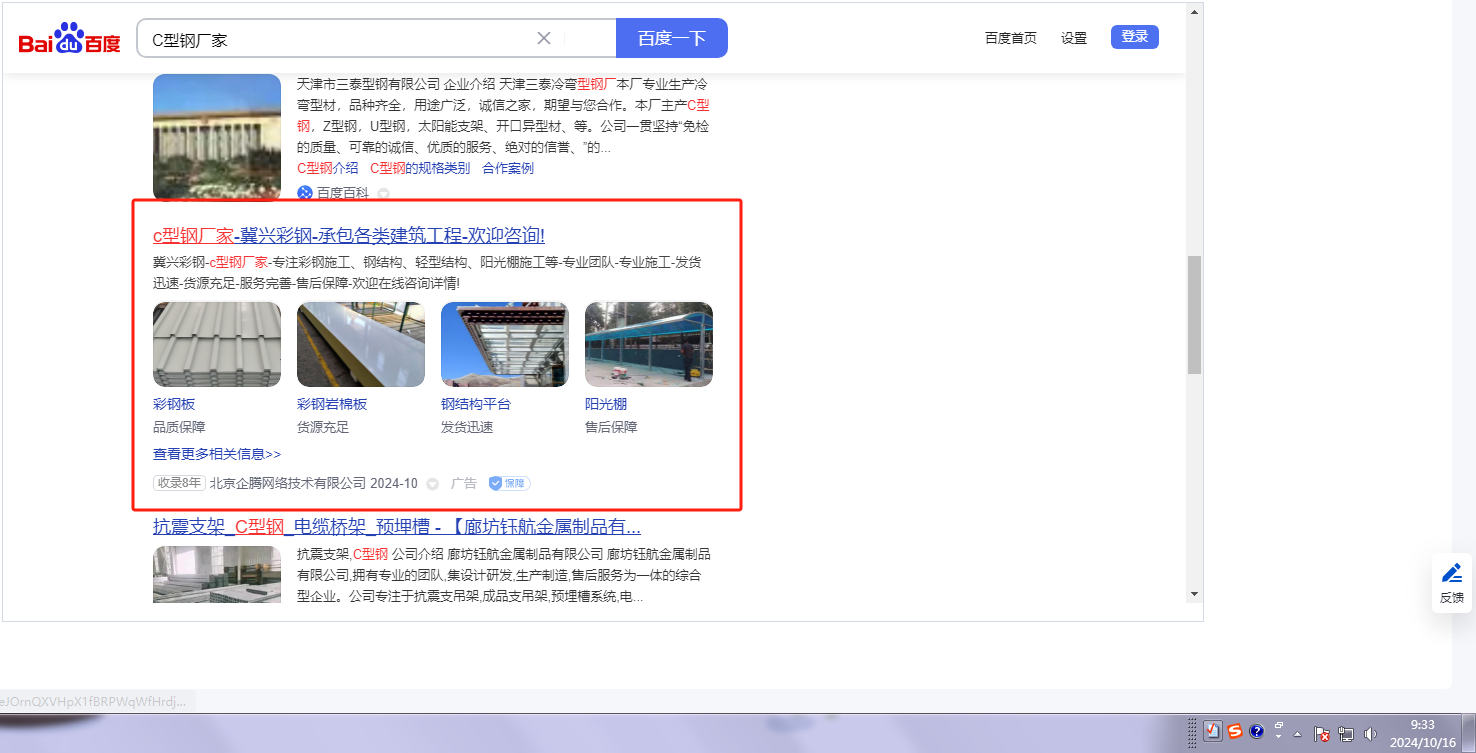Click the 百度百科 source icon
Viewport: 1476px width, 753px height.
305,193
